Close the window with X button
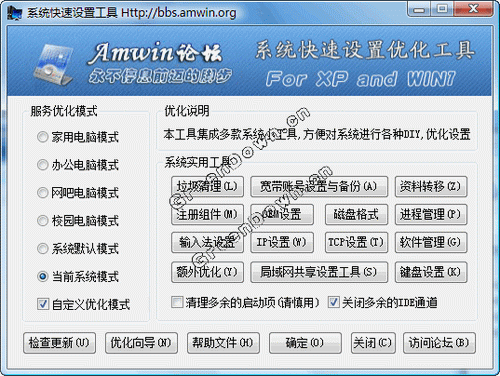 (474, 9)
